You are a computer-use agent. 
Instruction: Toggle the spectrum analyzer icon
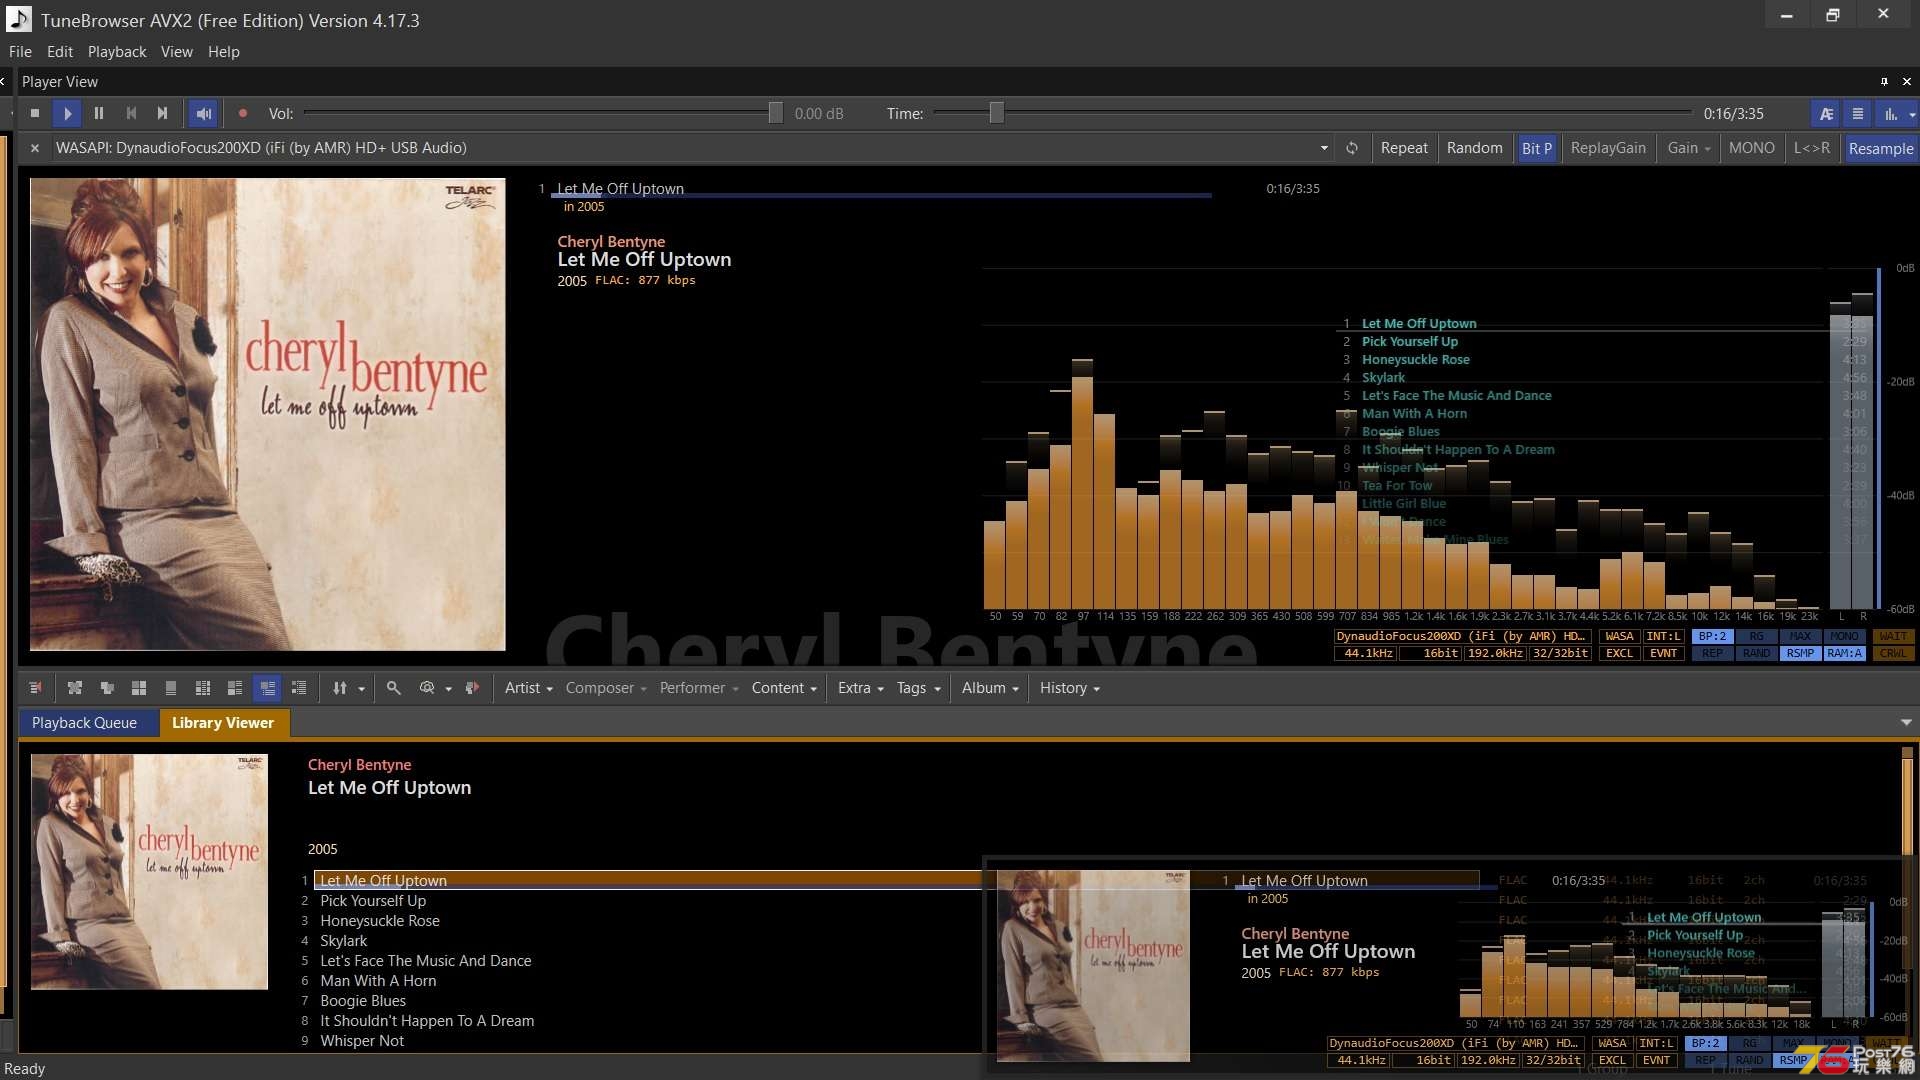(1890, 114)
